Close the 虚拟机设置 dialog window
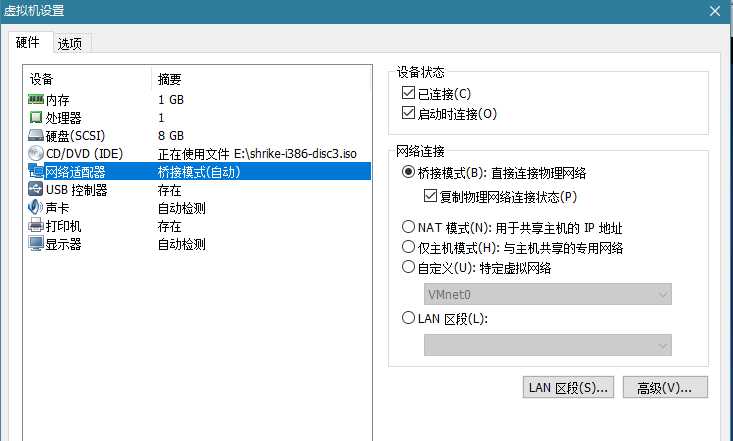The height and width of the screenshot is (441, 733). click(x=715, y=11)
